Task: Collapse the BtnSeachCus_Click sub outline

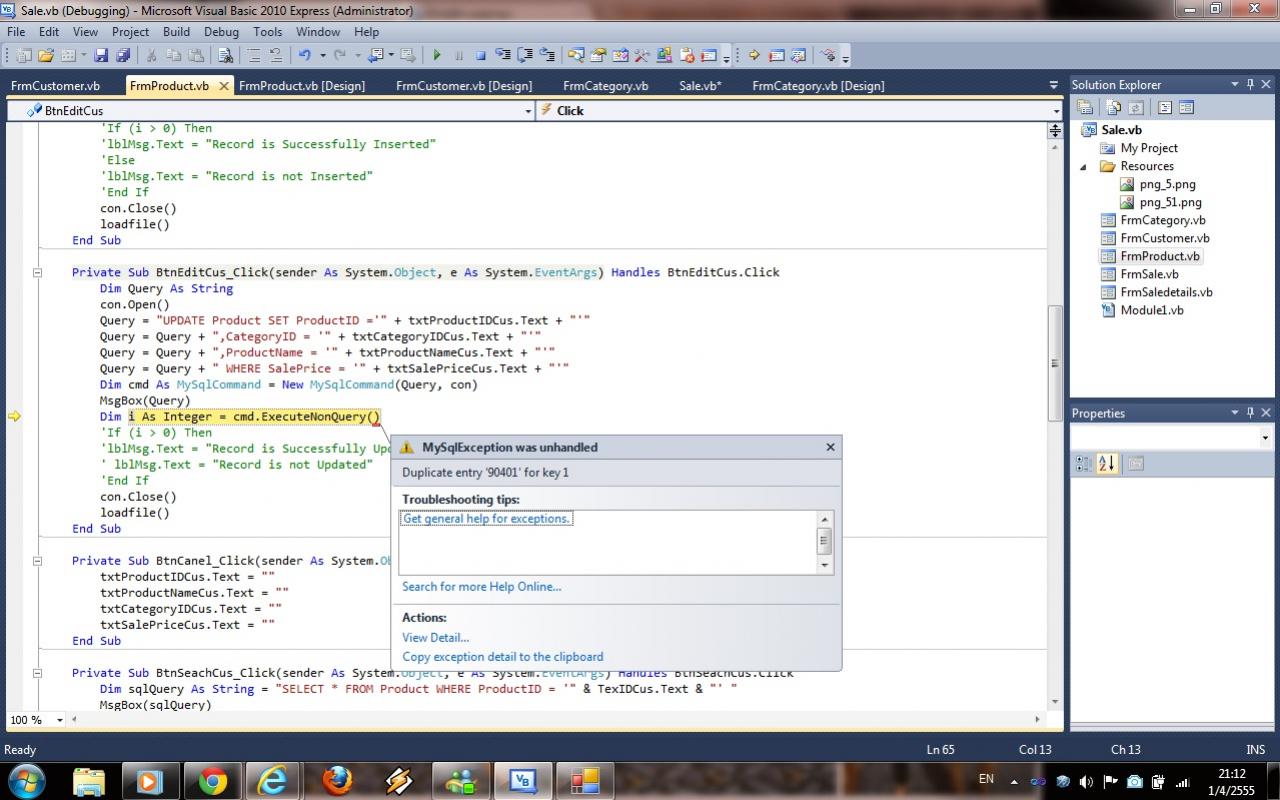Action: point(38,672)
